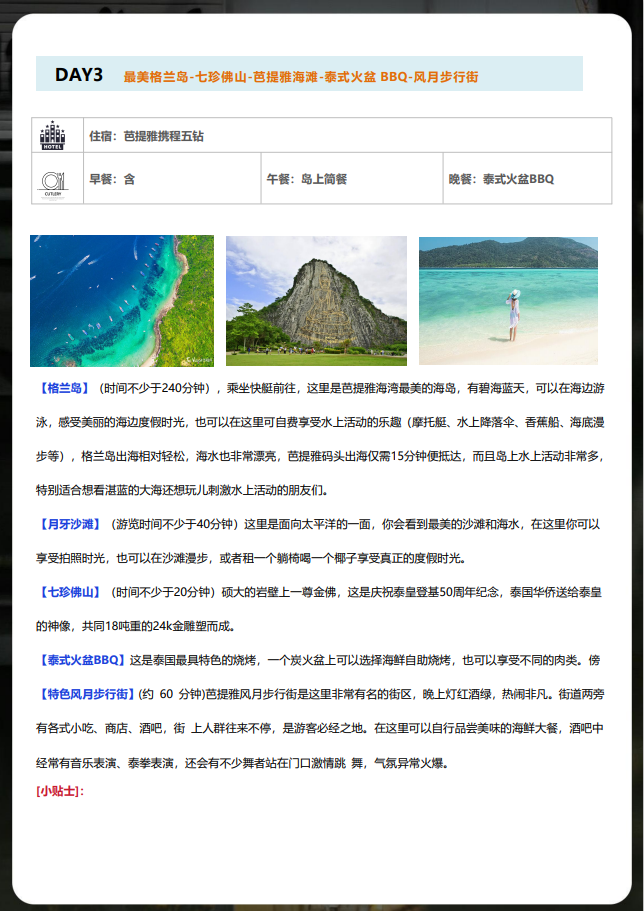Click the 晚餐：泰式火盆BBQ cell

coord(501,179)
